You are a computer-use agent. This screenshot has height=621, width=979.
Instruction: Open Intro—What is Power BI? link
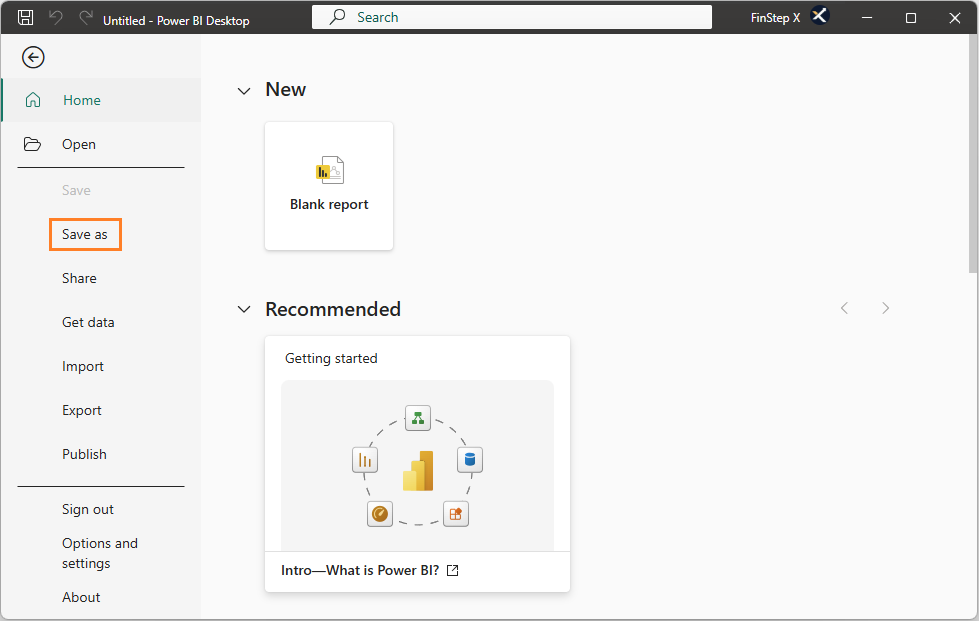coord(360,570)
